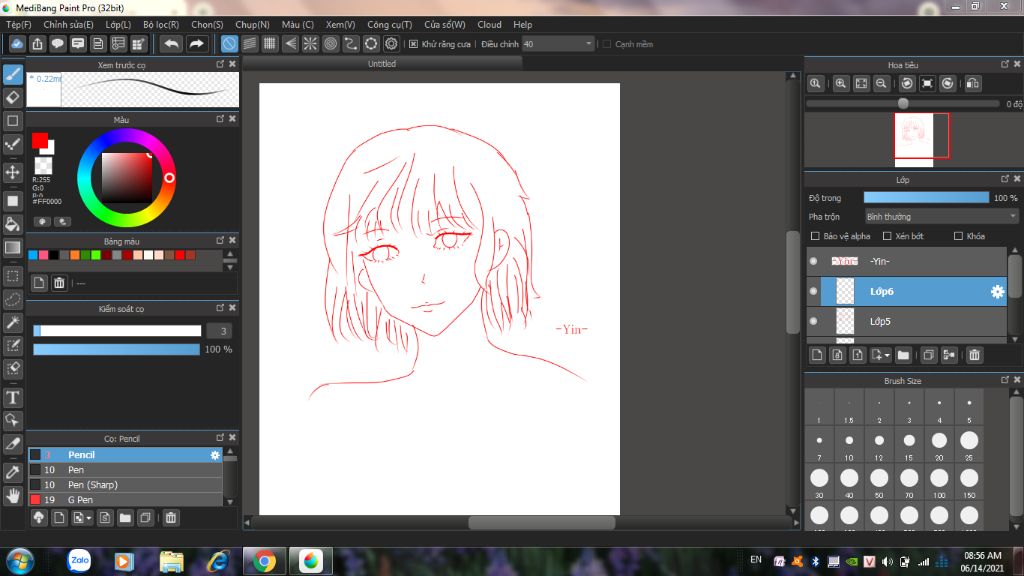Select the Move tool
Screen dimensions: 1024x576
point(12,172)
